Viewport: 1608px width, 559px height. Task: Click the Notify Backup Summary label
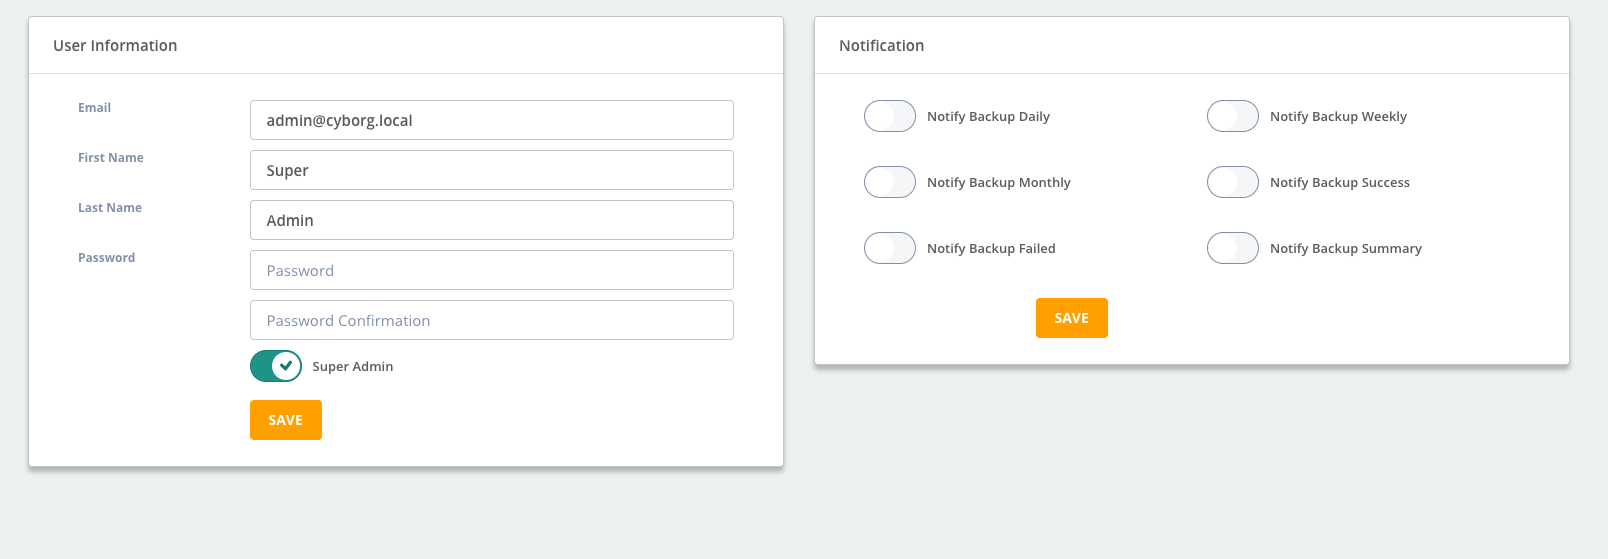point(1346,249)
